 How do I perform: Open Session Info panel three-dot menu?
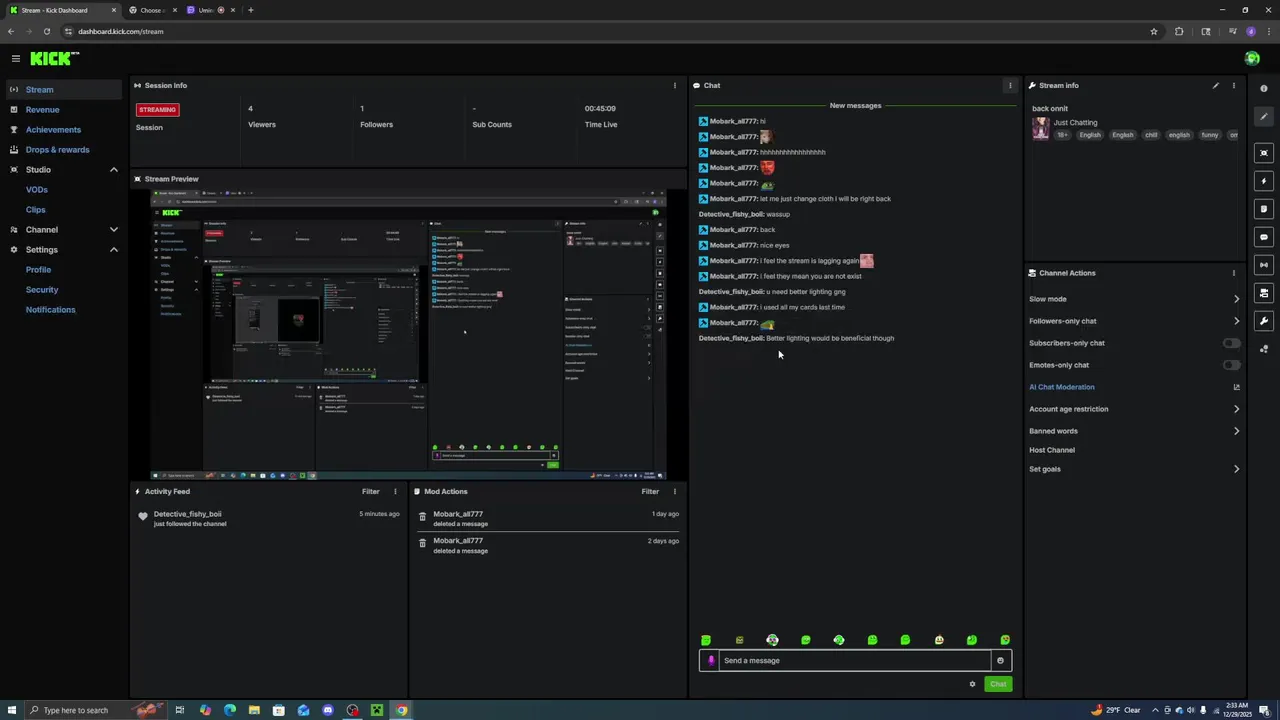click(675, 86)
